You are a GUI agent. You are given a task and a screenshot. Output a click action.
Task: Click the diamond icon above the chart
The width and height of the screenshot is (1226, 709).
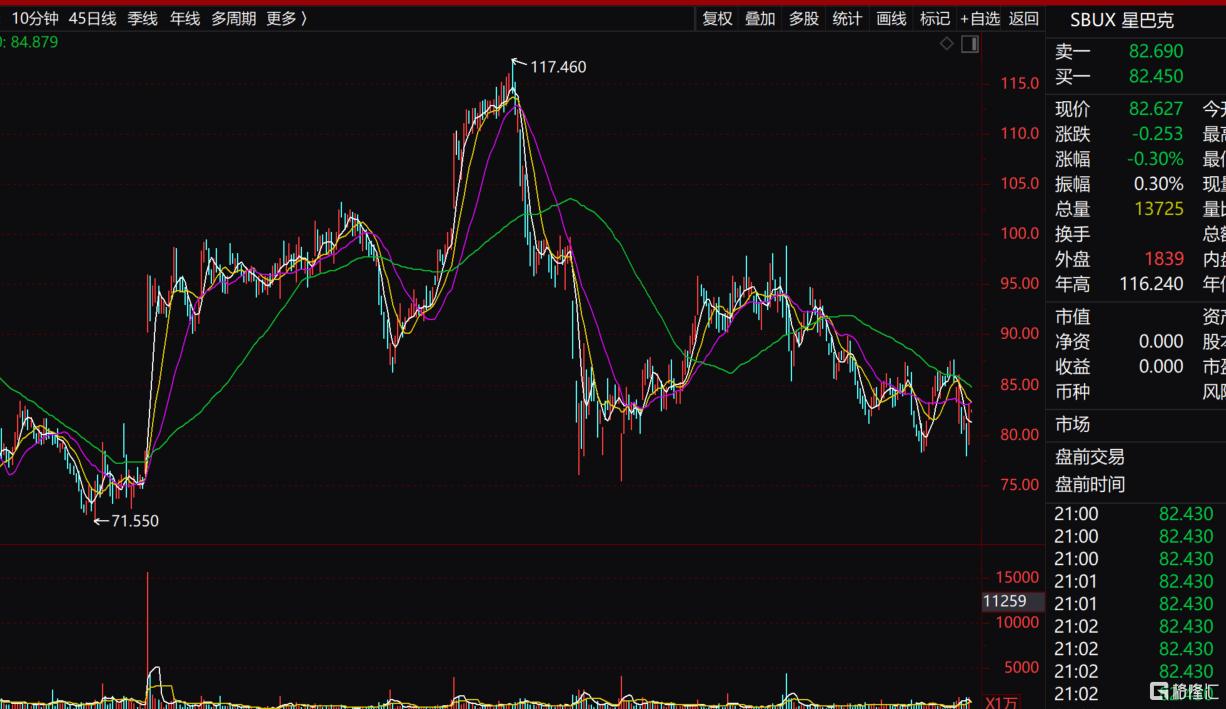tap(947, 44)
